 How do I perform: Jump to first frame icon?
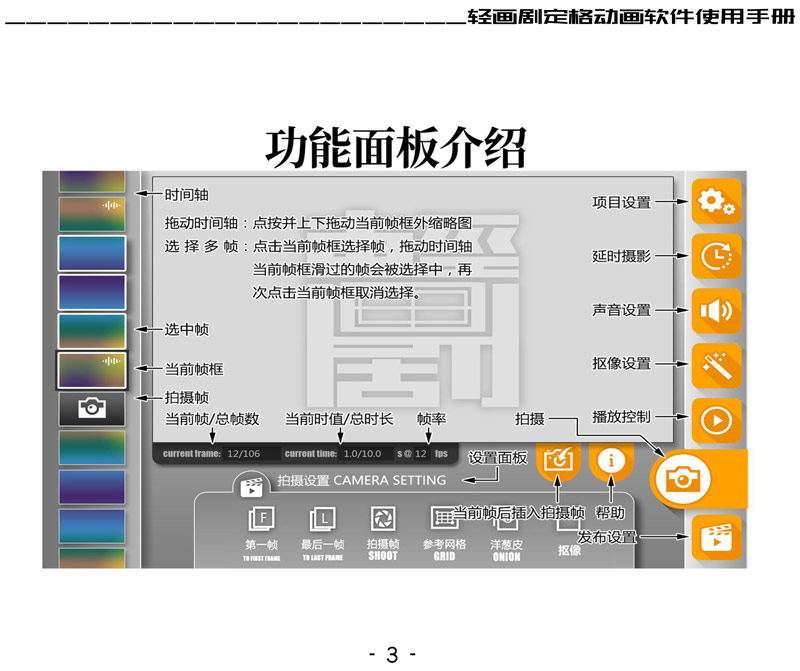point(262,520)
